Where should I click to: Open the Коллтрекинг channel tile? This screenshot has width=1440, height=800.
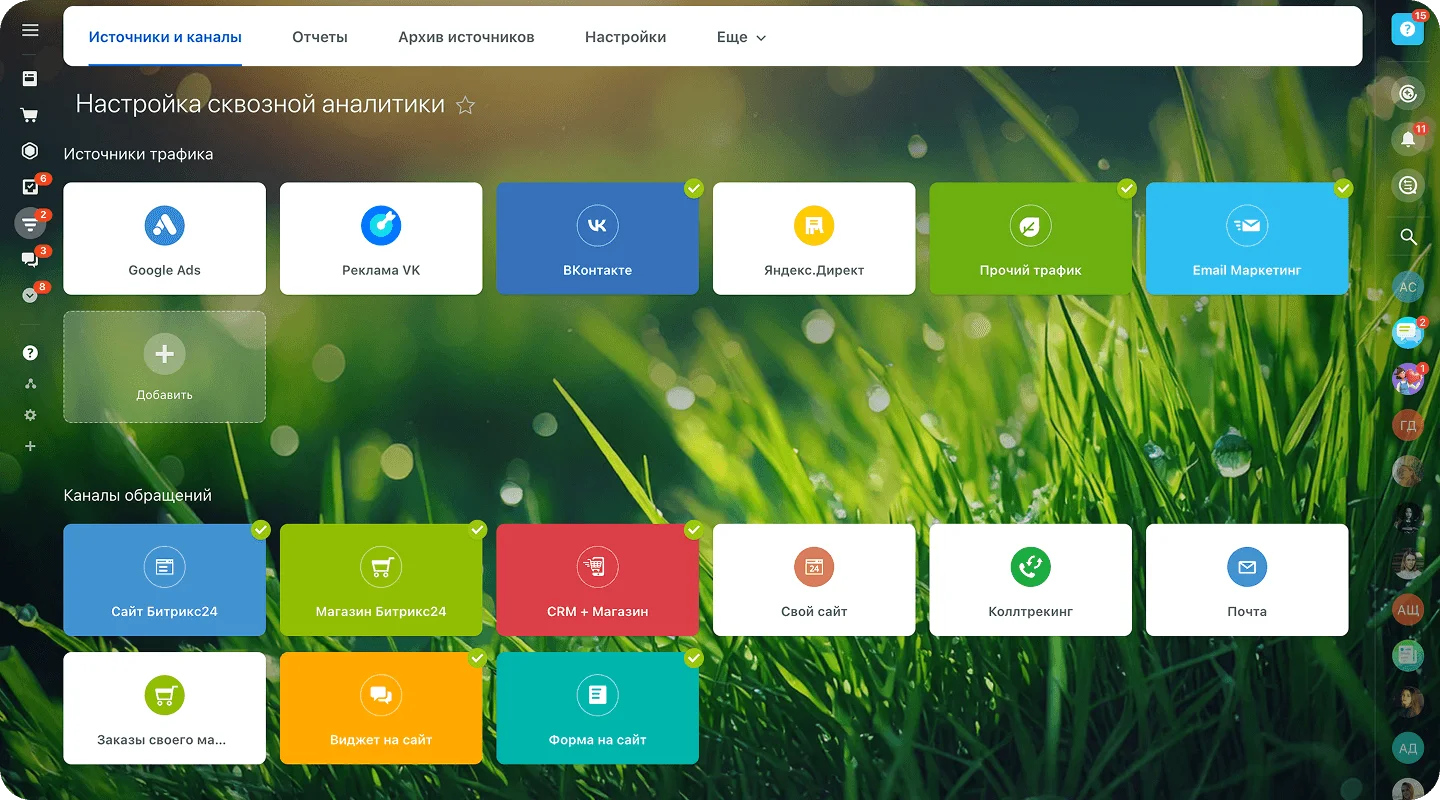[x=1030, y=580]
